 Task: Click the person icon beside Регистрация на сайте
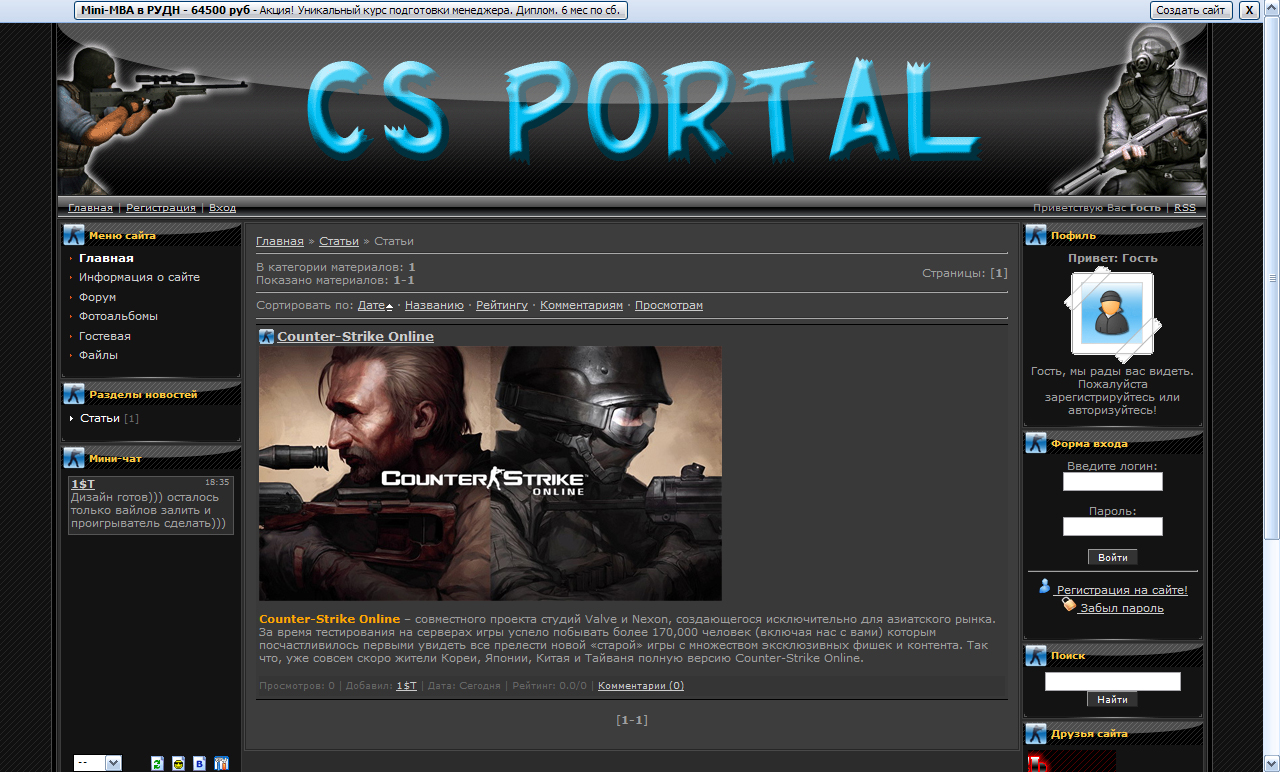click(x=1045, y=587)
